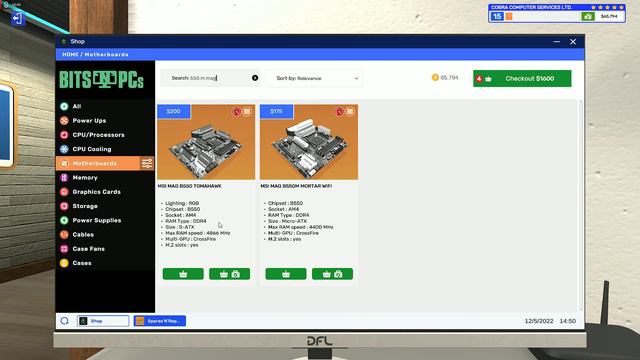Switch to Spares'N'Rep taskbar app
This screenshot has width=640, height=360.
[x=160, y=321]
